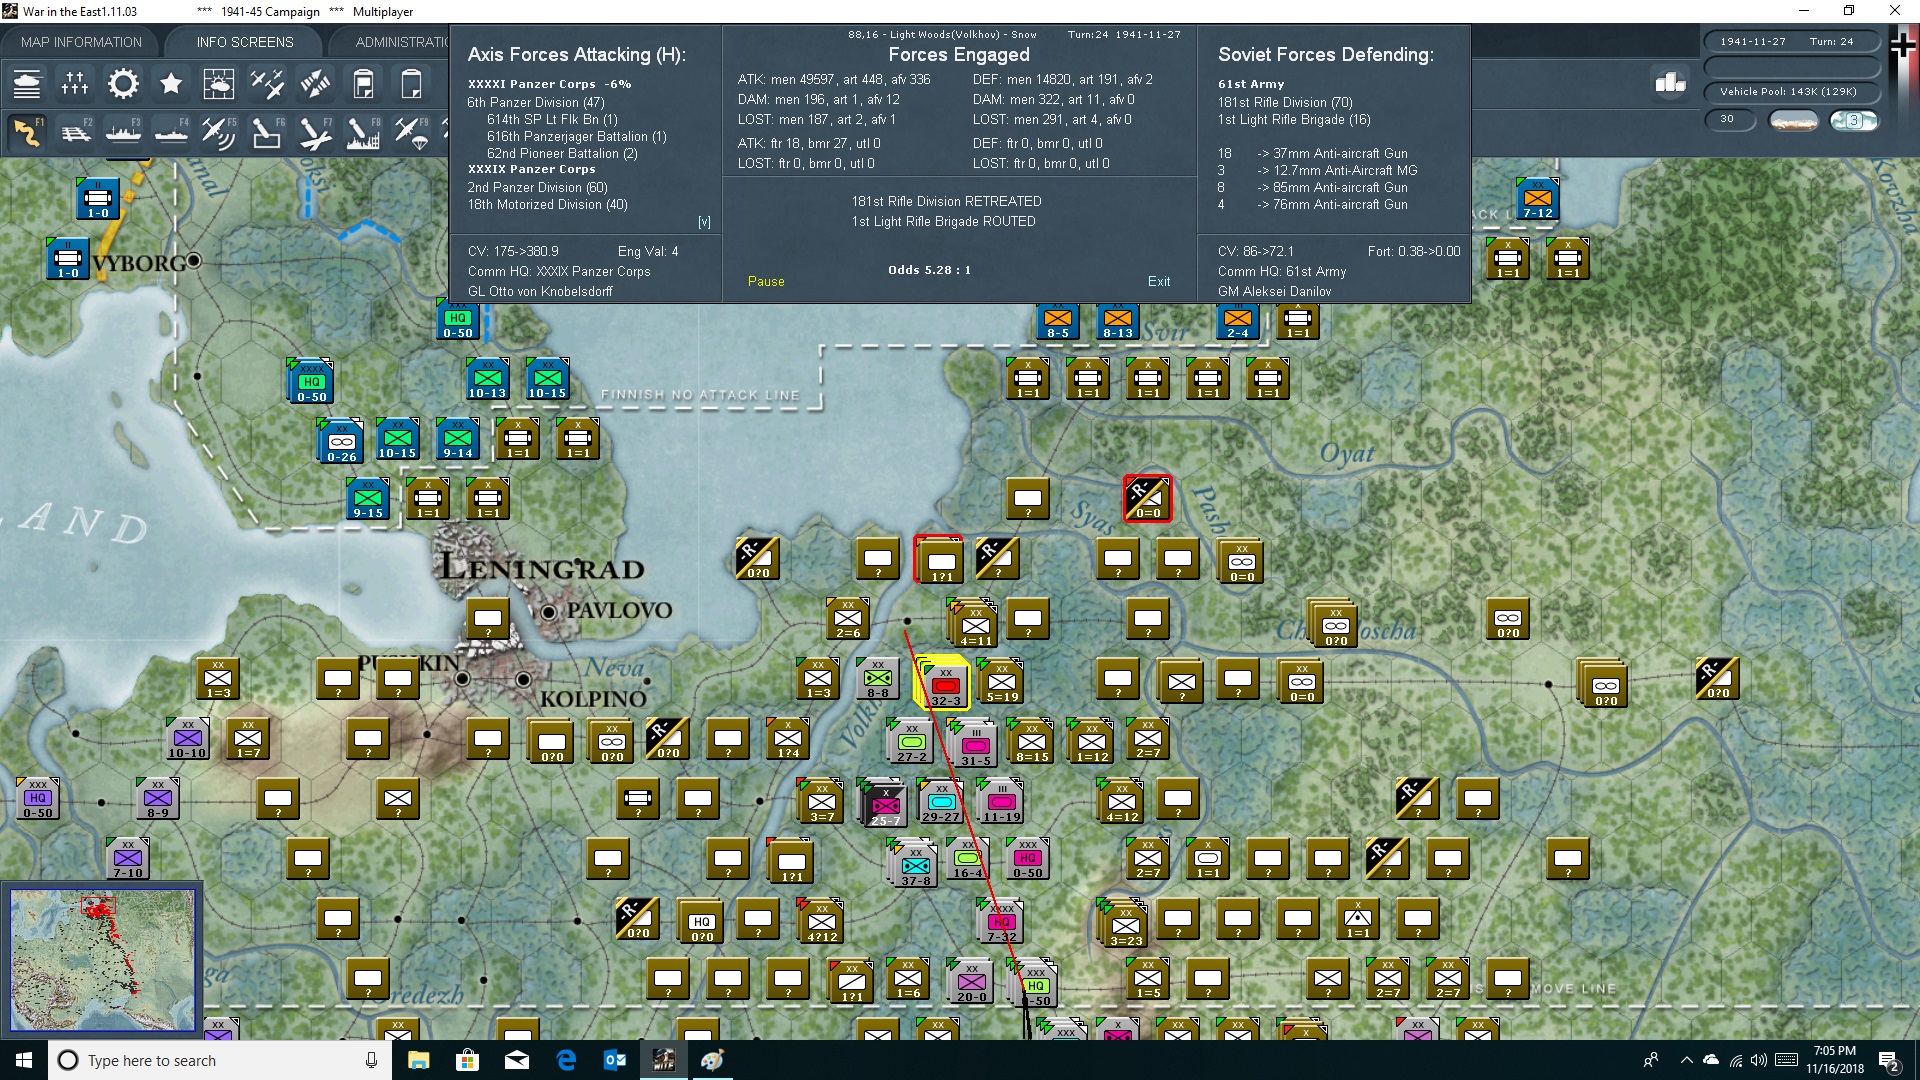Viewport: 1920px width, 1080px height.
Task: Select F4 amphibious transport mode icon
Action: click(171, 132)
